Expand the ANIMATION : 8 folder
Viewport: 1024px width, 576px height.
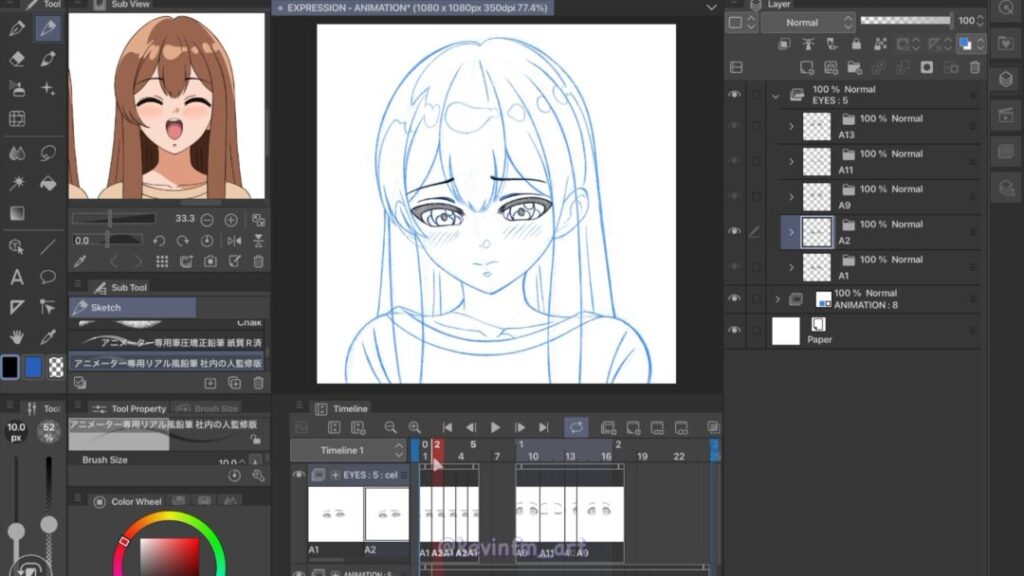(778, 299)
